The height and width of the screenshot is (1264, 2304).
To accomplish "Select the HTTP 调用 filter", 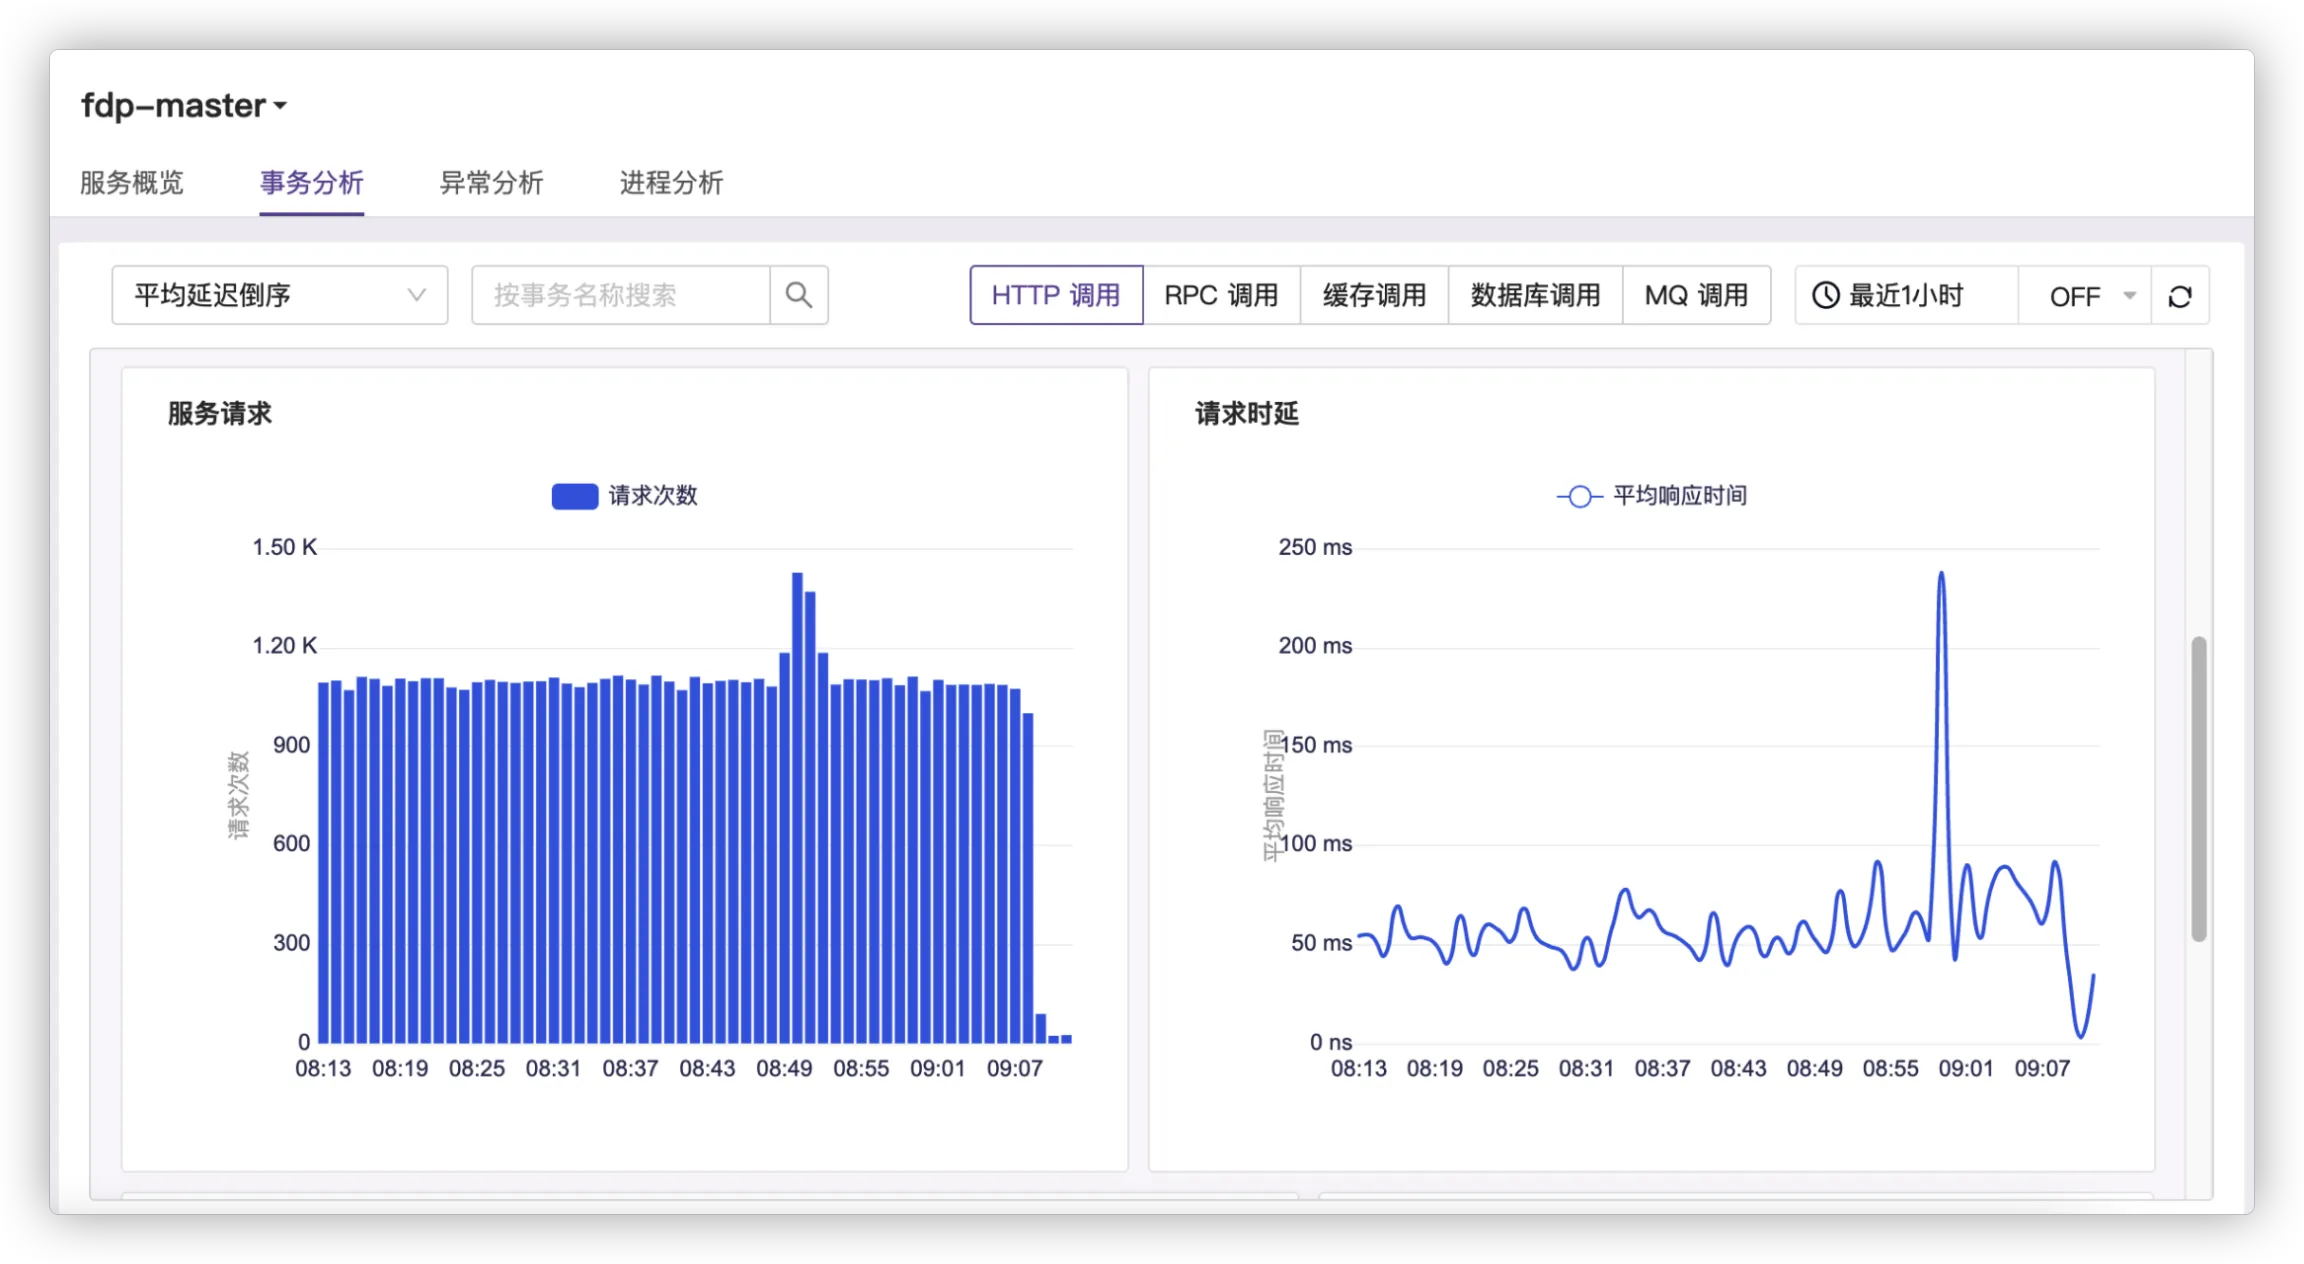I will [x=1056, y=295].
